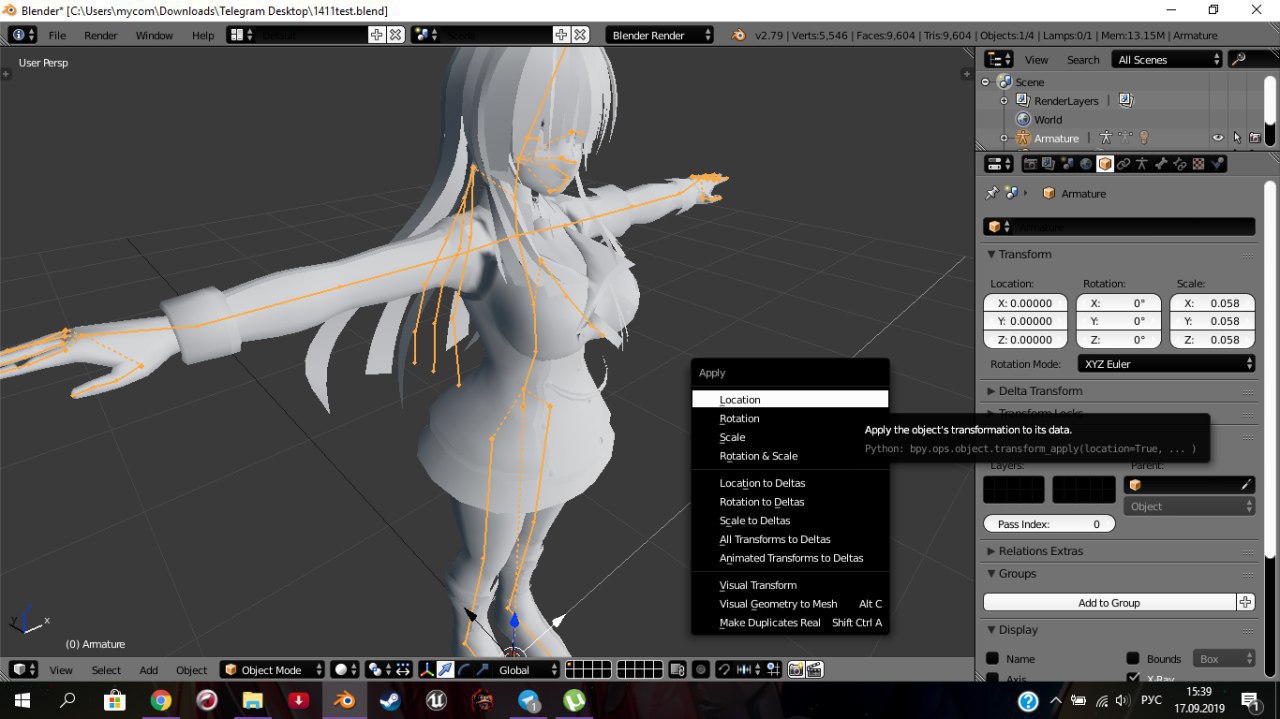
Task: Open the Scene properties tab
Action: click(x=1067, y=163)
